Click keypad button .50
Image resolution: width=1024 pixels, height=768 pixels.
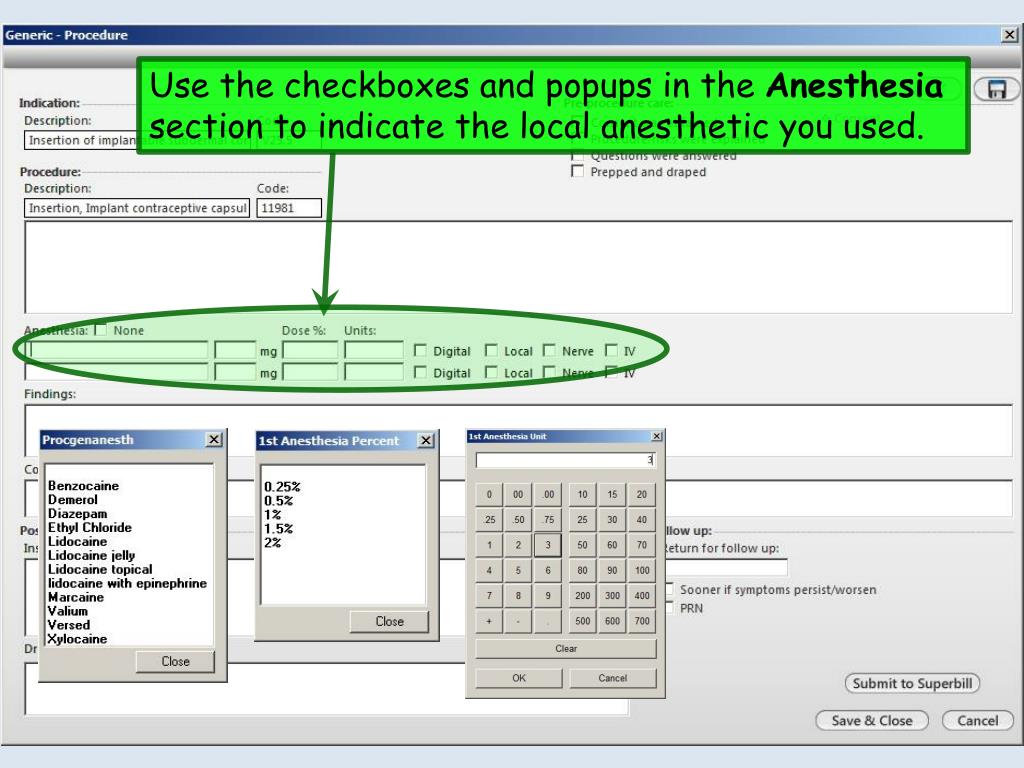point(518,520)
